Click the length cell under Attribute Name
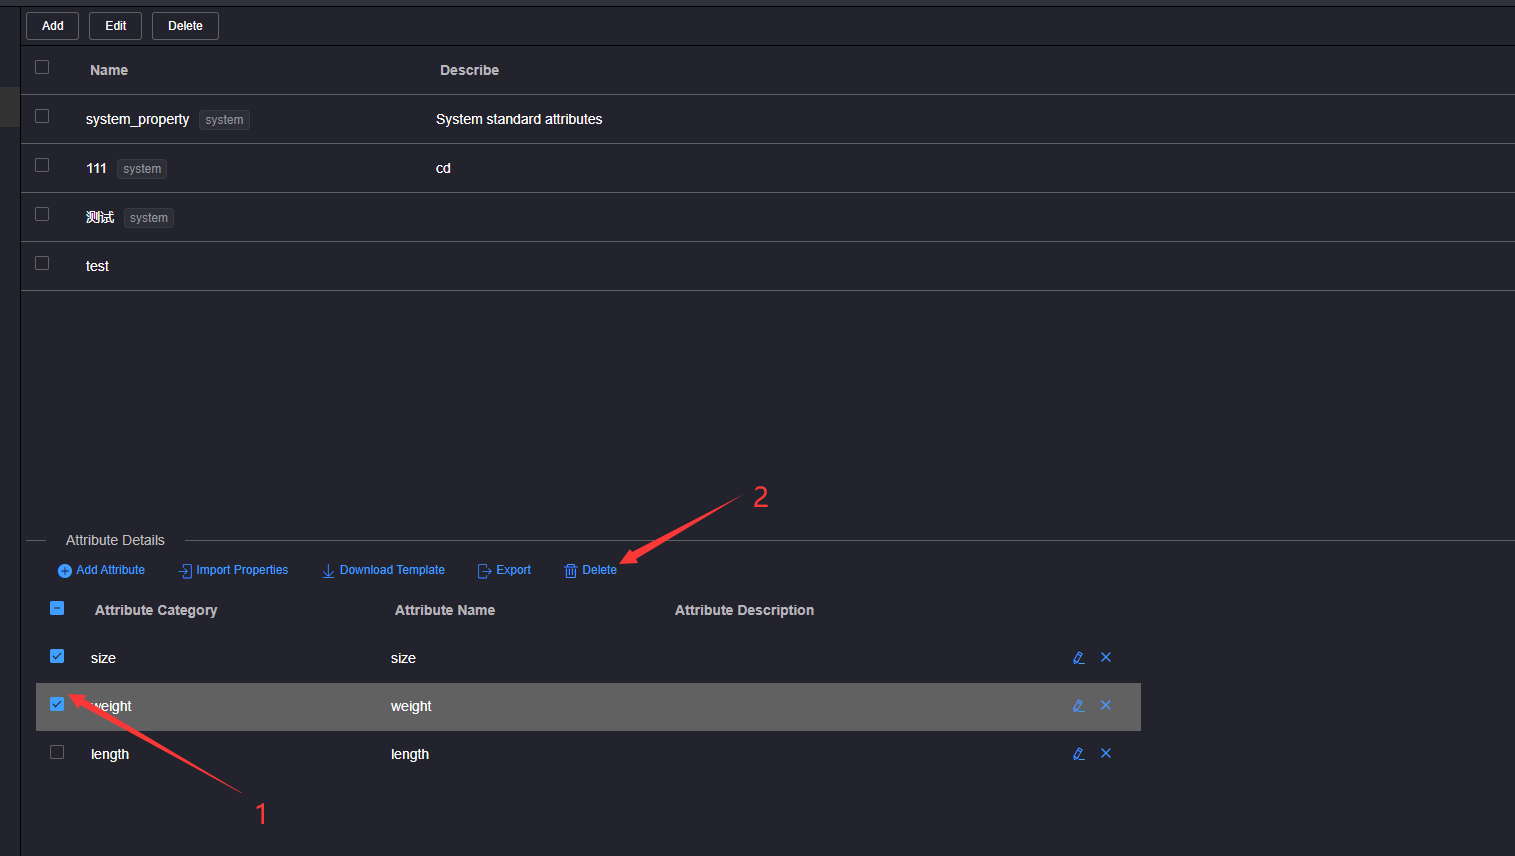 coord(410,754)
